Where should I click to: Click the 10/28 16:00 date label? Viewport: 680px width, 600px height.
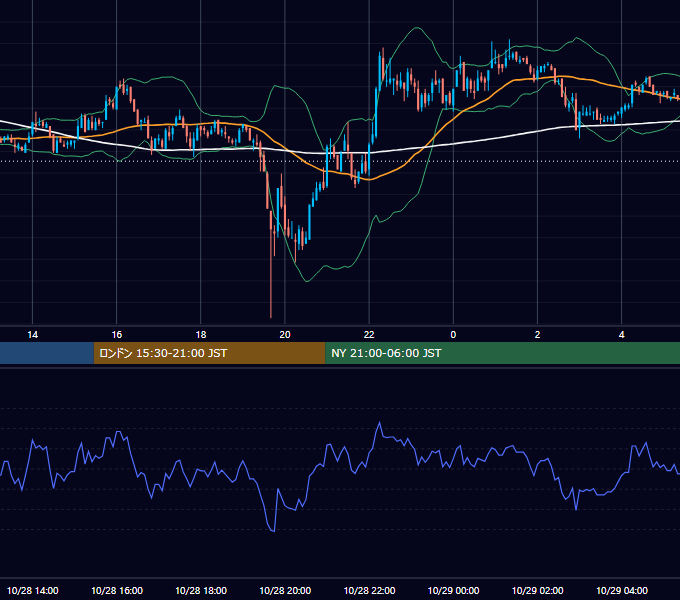click(117, 590)
